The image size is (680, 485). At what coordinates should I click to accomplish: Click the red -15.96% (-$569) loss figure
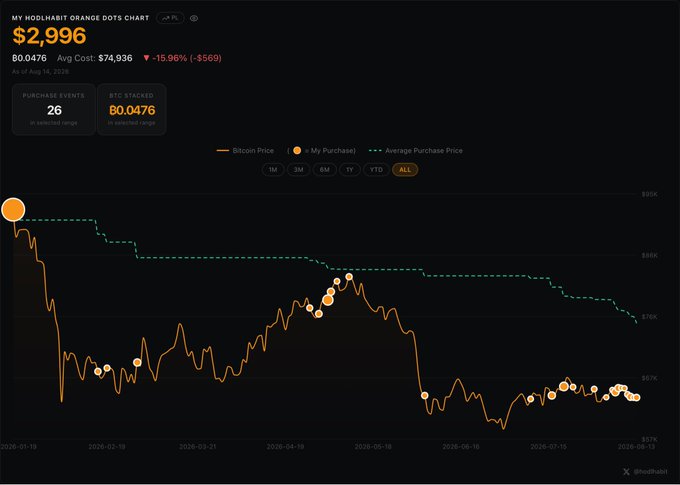(182, 58)
